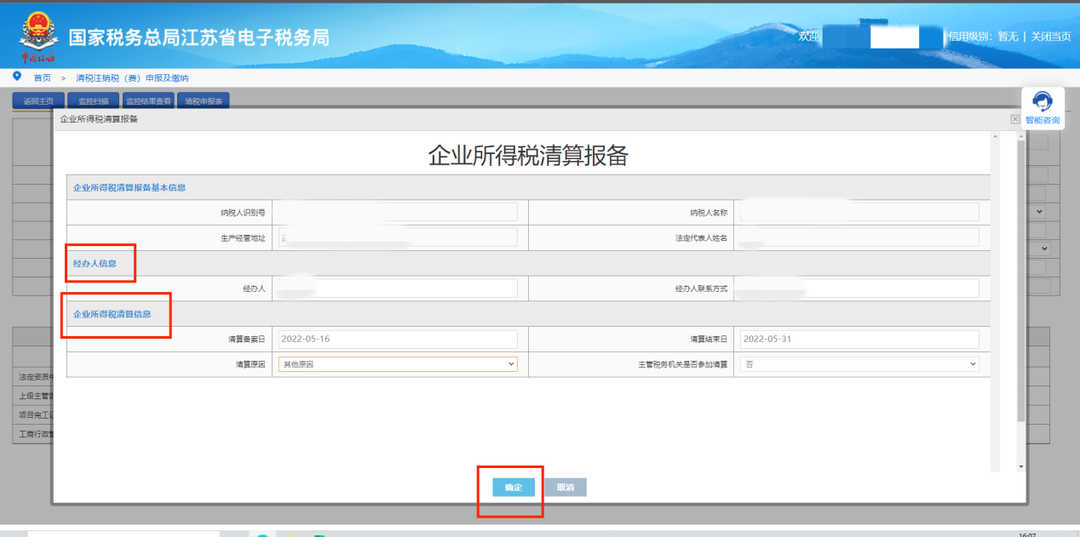Screen dimensions: 1080x537
Task: Open the 监控扫描 tab
Action: click(93, 101)
